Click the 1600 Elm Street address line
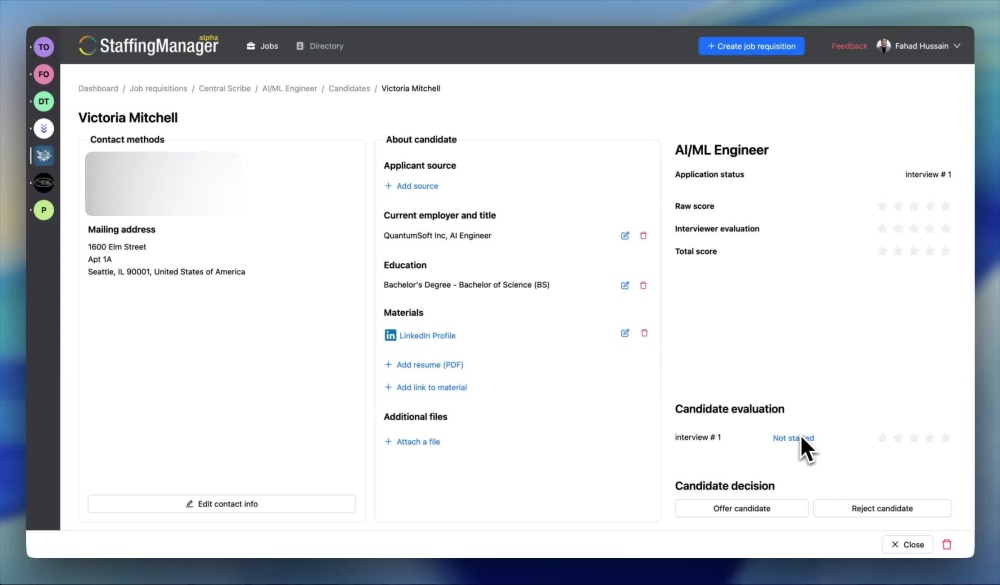The height and width of the screenshot is (585, 1000). 117,247
